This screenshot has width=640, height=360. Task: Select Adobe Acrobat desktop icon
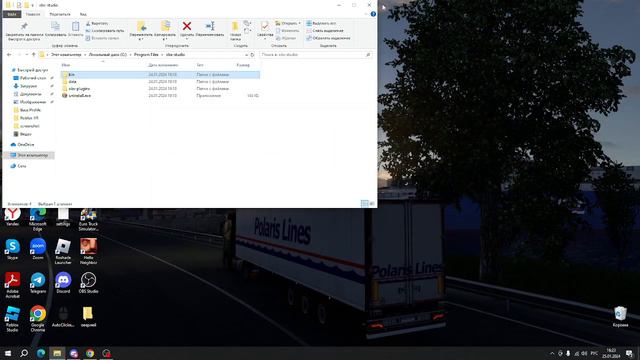point(12,285)
